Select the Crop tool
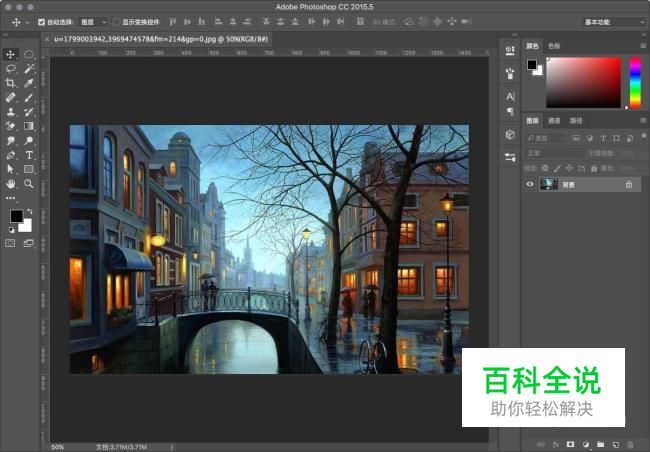This screenshot has height=452, width=650. point(10,83)
